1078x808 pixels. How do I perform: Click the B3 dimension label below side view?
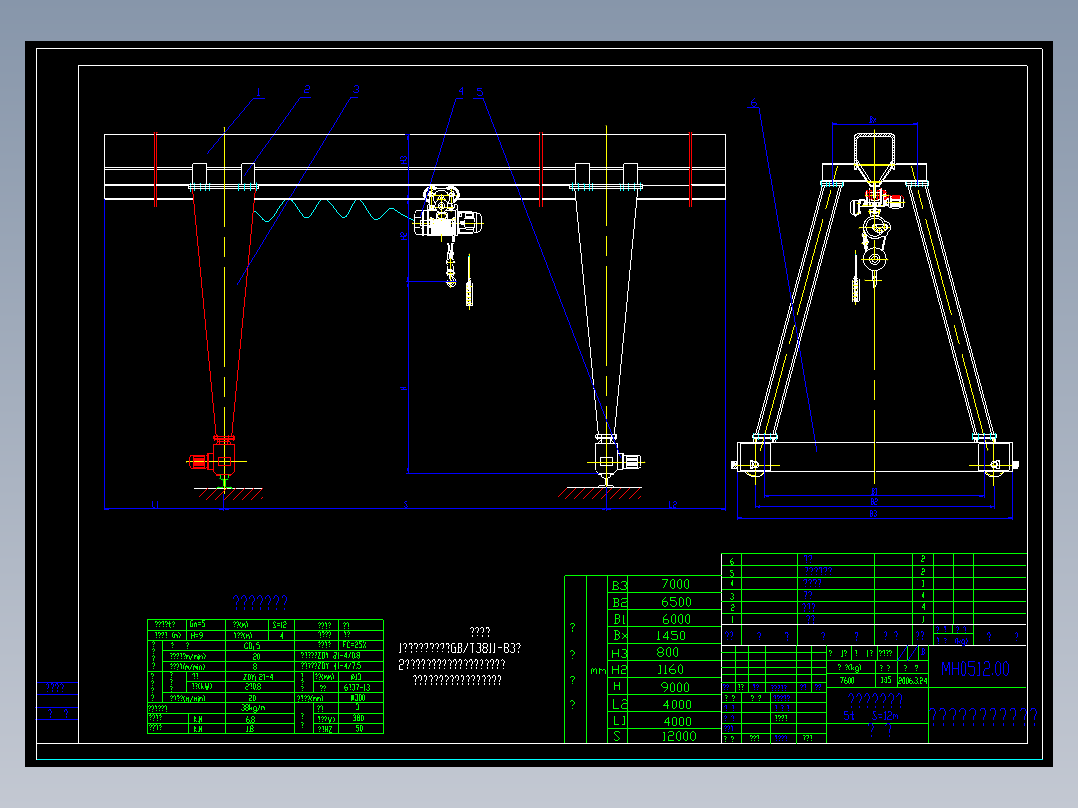873,514
